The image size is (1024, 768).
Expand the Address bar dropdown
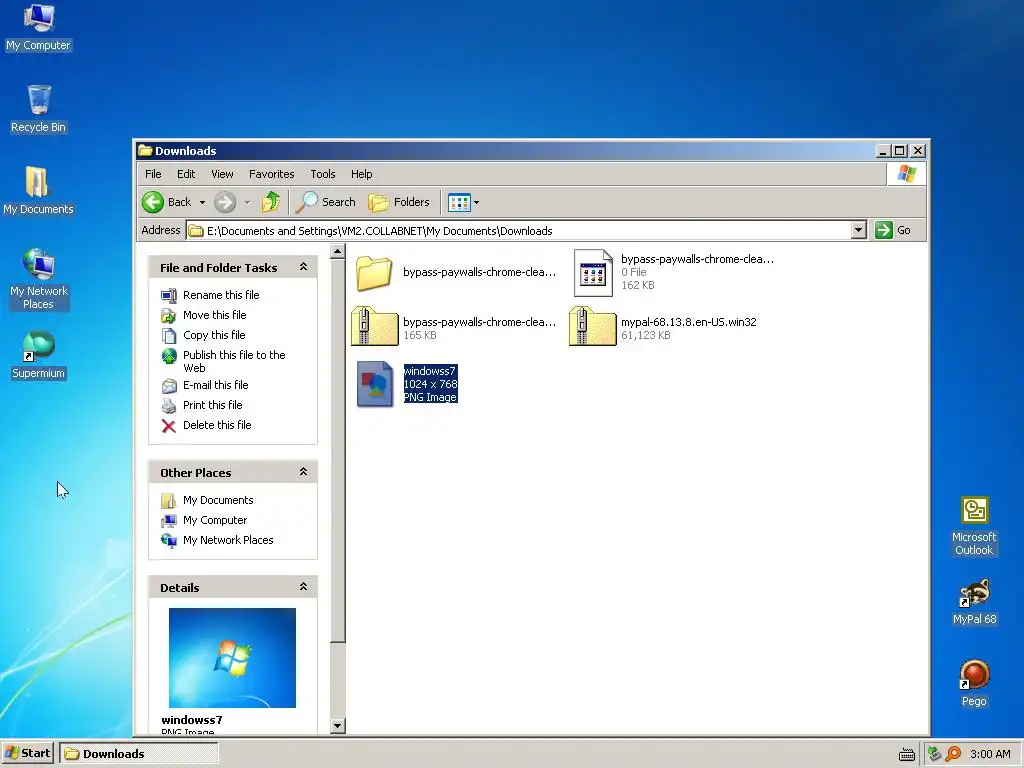[859, 230]
